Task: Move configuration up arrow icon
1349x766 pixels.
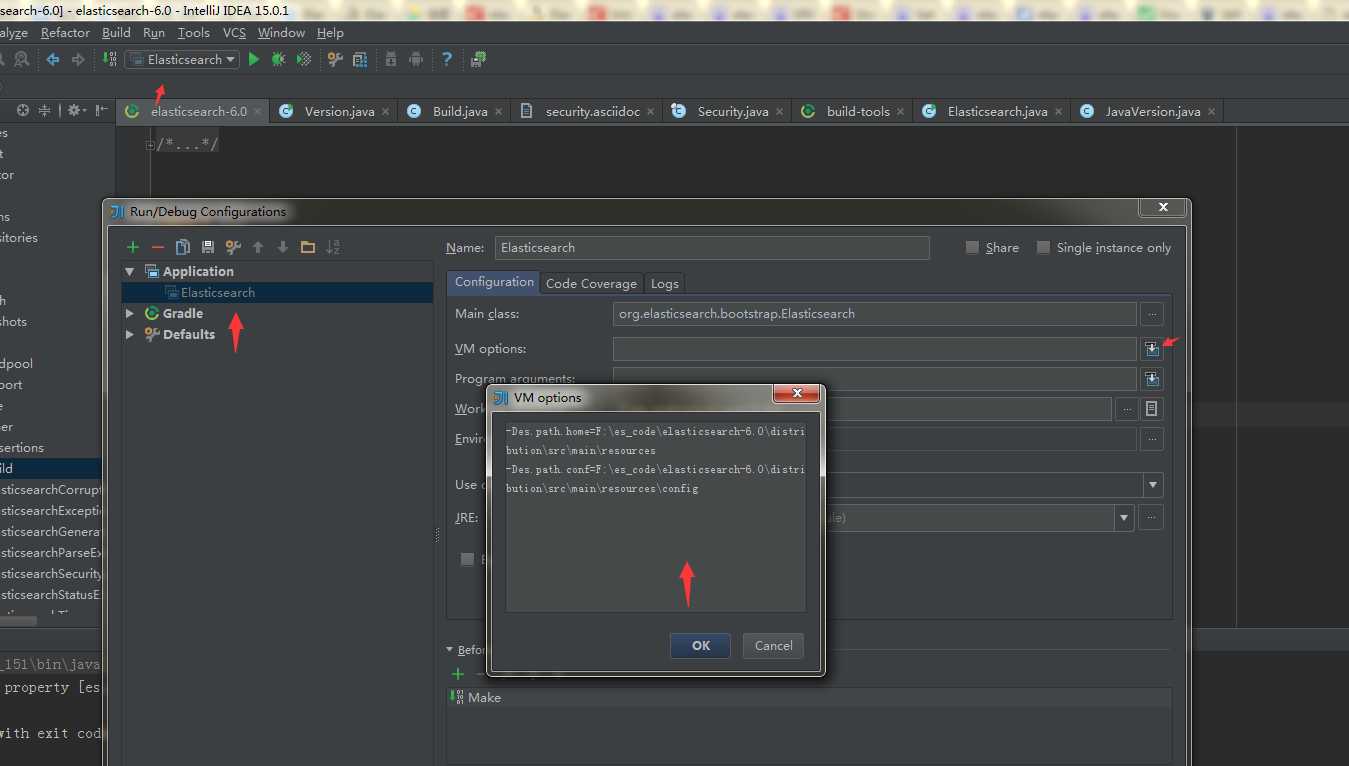Action: [258, 247]
